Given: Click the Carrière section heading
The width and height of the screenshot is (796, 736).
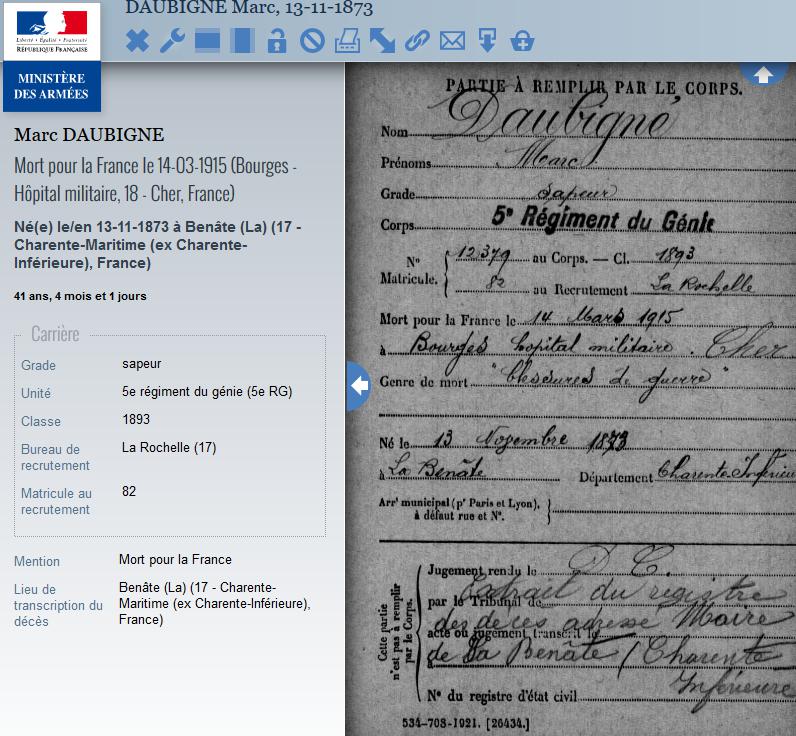Looking at the screenshot, I should point(55,334).
